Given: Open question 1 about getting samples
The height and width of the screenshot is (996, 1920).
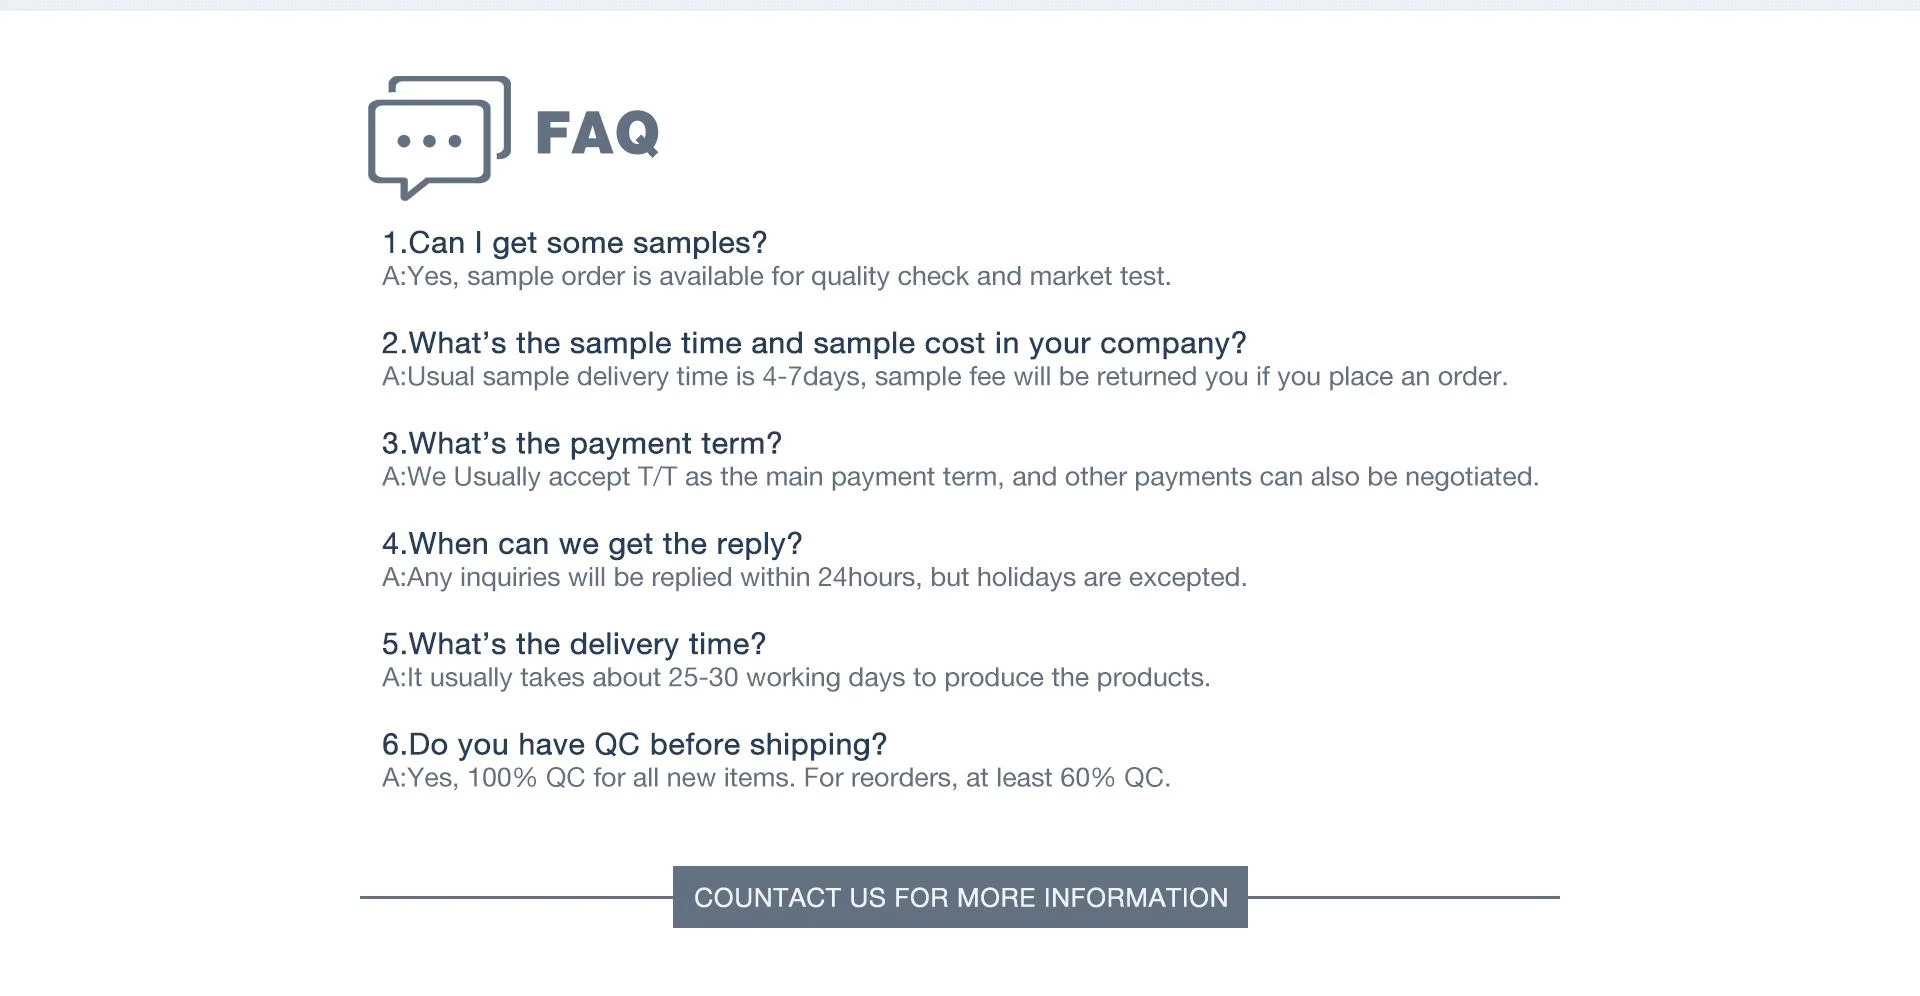Looking at the screenshot, I should (x=574, y=243).
